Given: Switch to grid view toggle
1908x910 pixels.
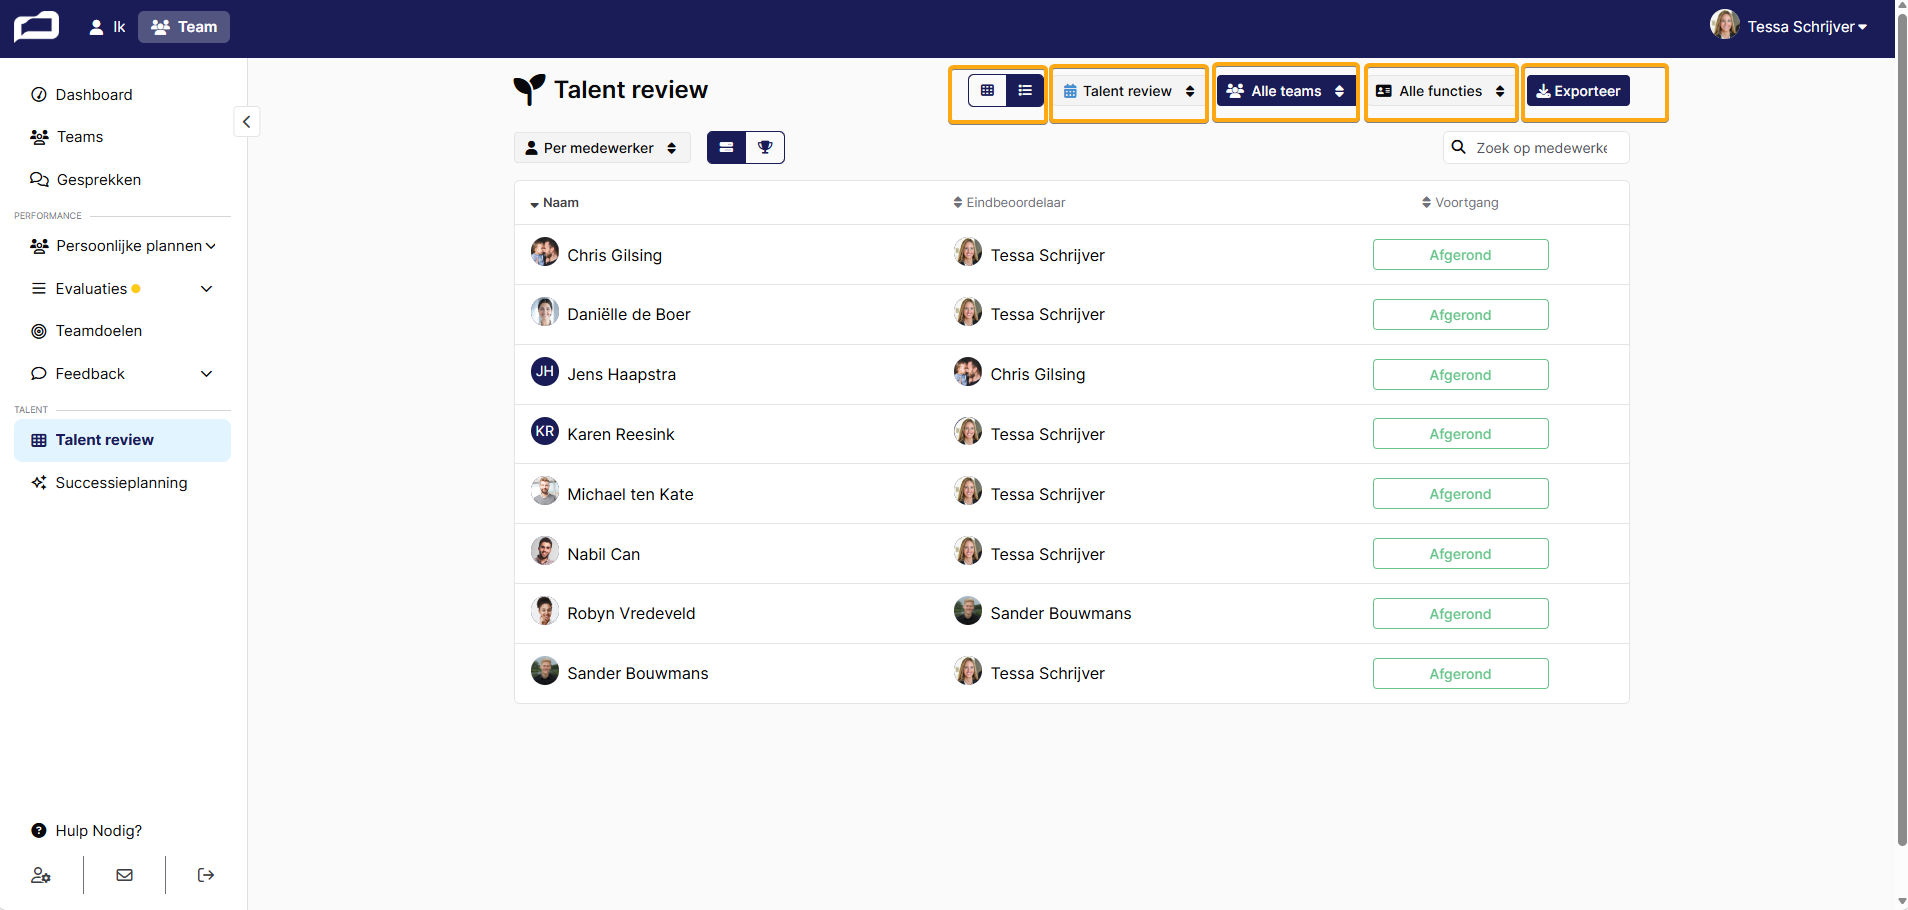Looking at the screenshot, I should 987,91.
